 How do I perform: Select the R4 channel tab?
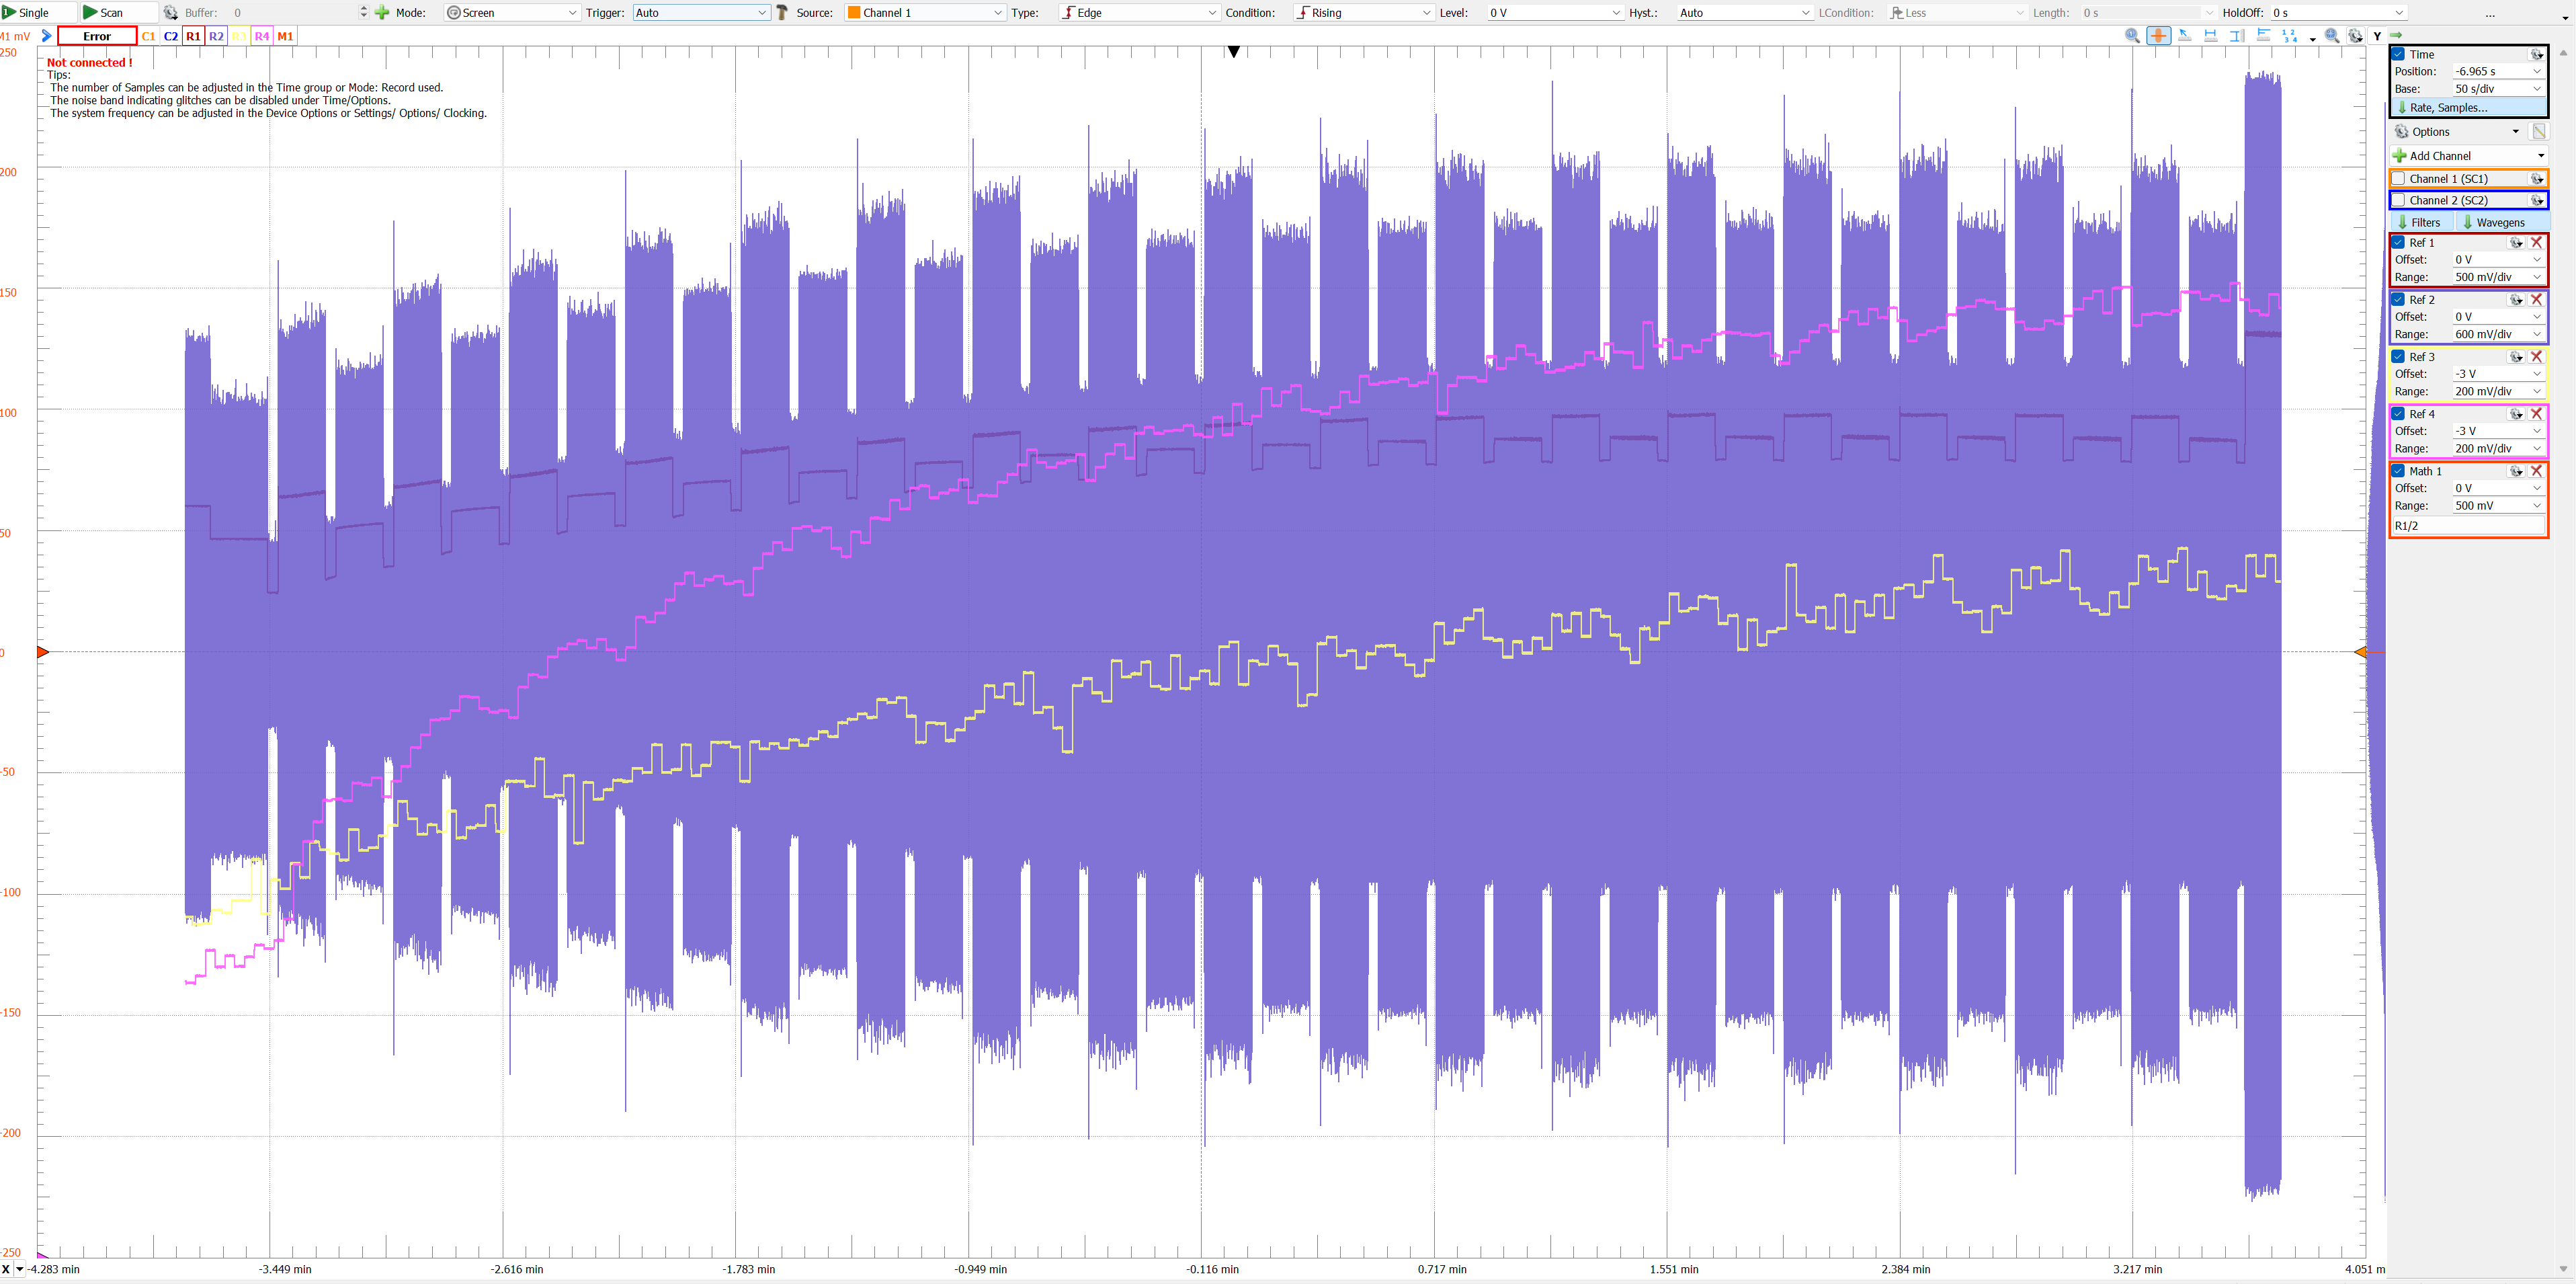click(x=262, y=36)
